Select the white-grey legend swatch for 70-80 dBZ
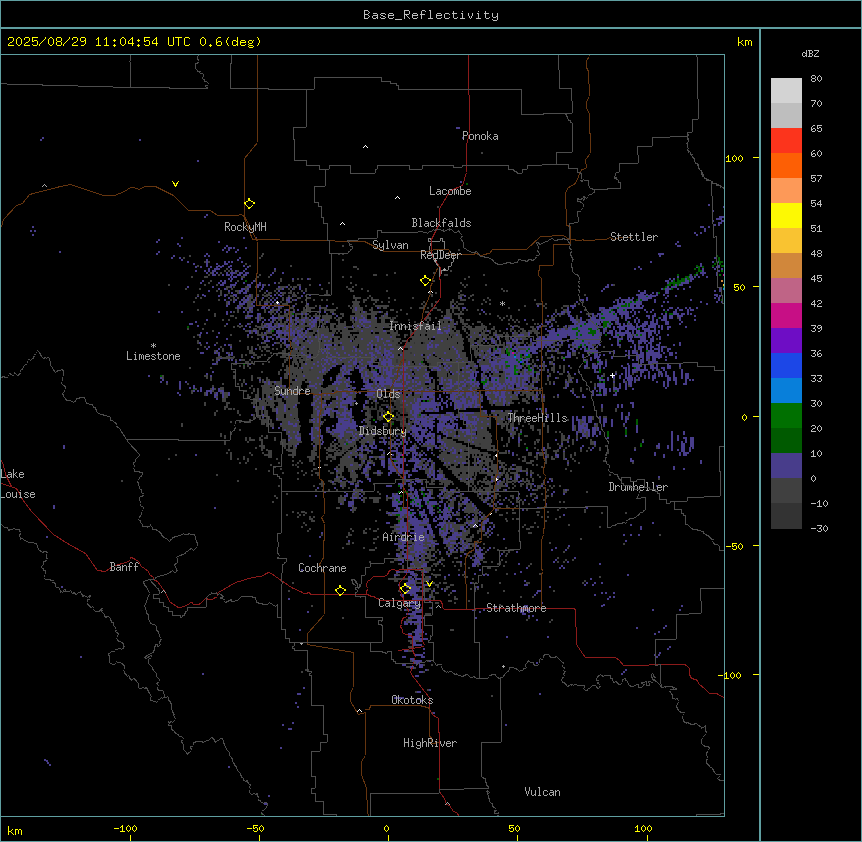Screen dimensions: 862x842 [786, 91]
